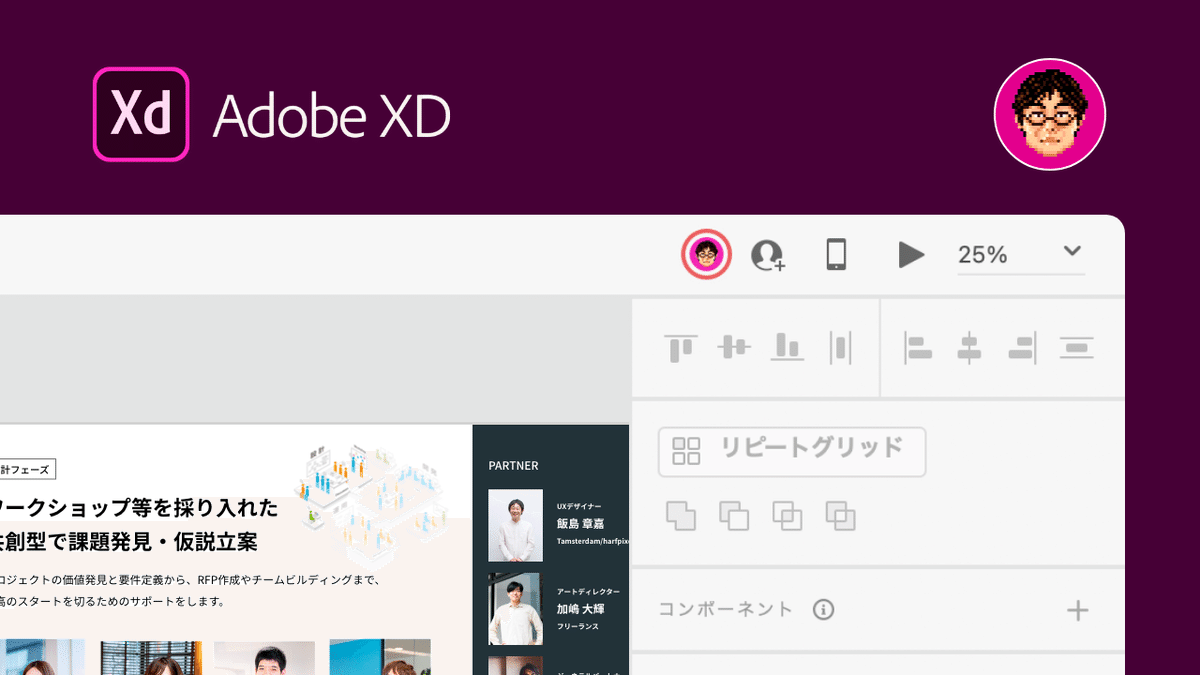This screenshot has width=1200, height=675.
Task: Select the photo of 飯島 章嘉
Action: coord(516,525)
